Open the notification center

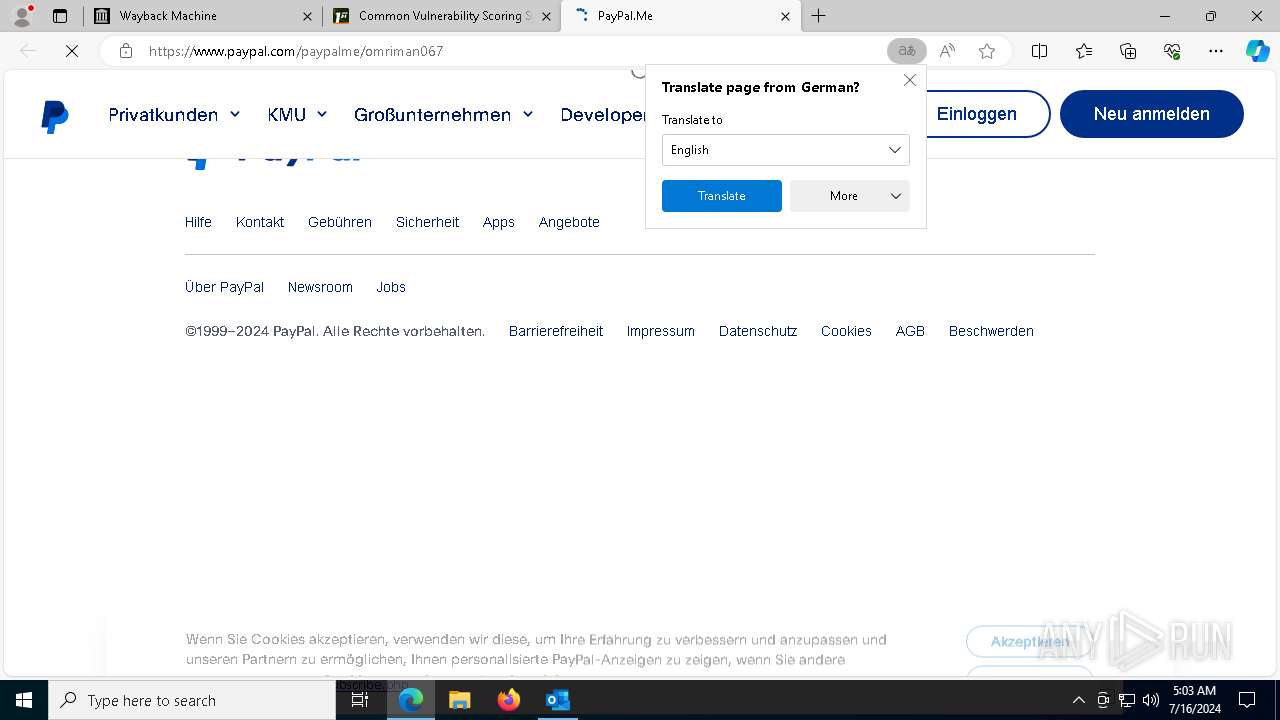[1247, 700]
